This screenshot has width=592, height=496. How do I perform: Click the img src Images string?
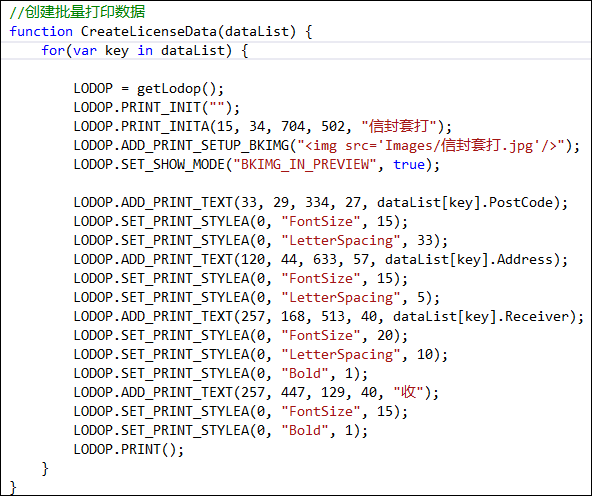[x=431, y=146]
